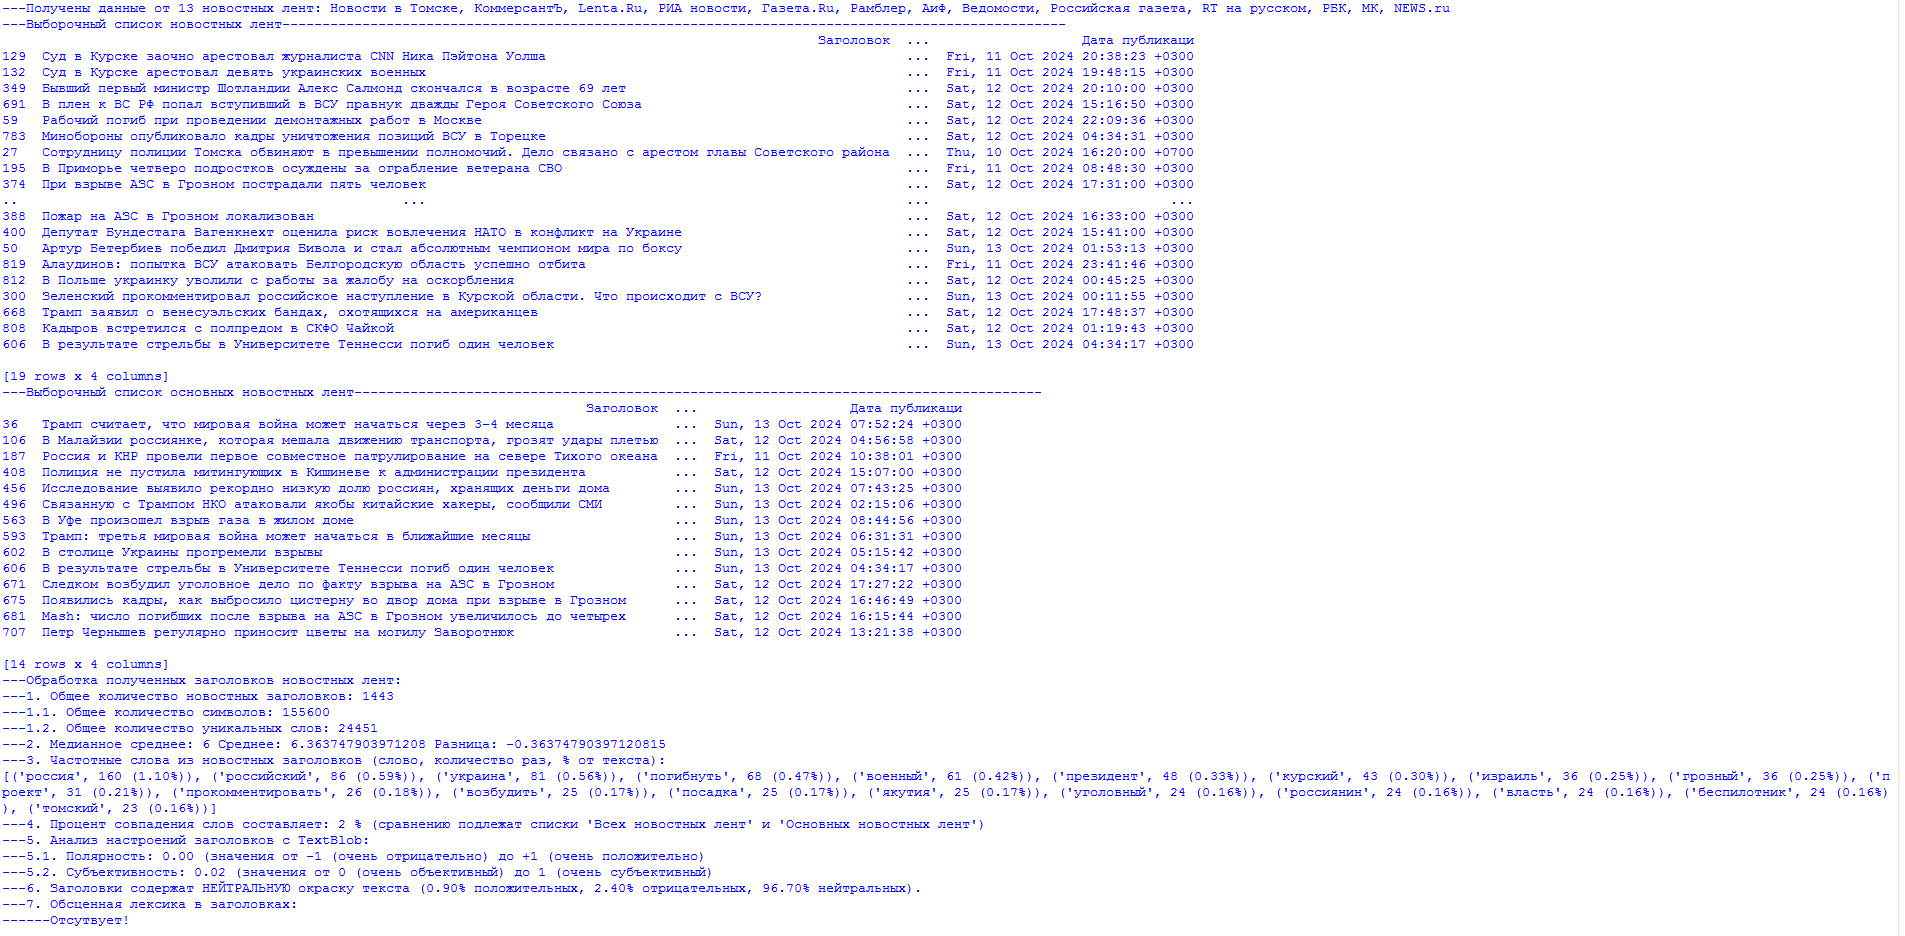
Task: Select line 'Общее количество символов: 155600'
Action: [166, 712]
